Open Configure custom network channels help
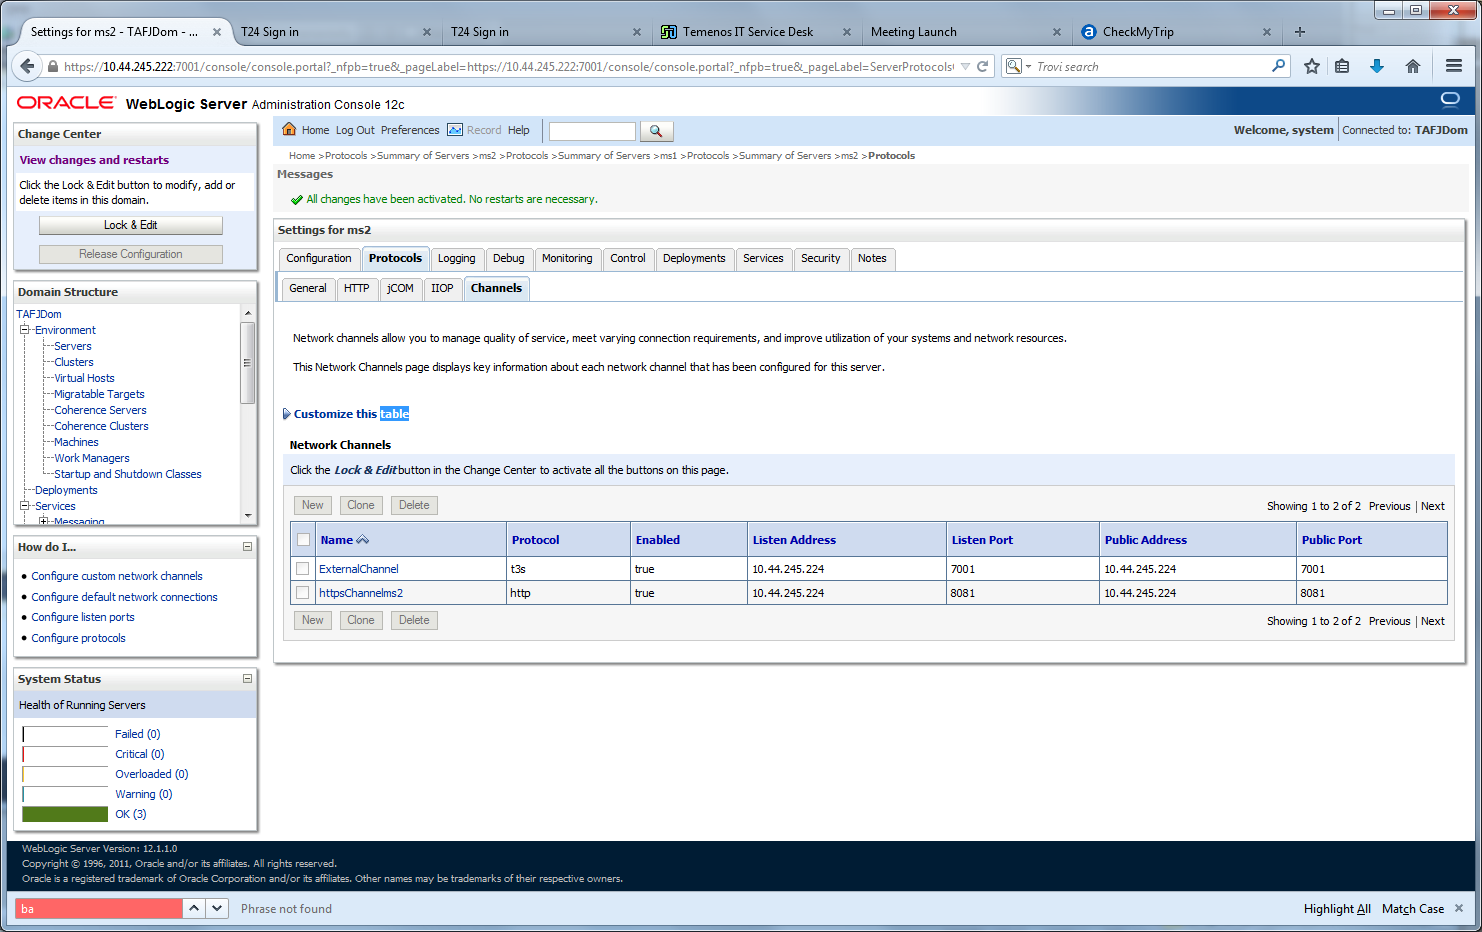This screenshot has height=932, width=1482. [x=117, y=576]
